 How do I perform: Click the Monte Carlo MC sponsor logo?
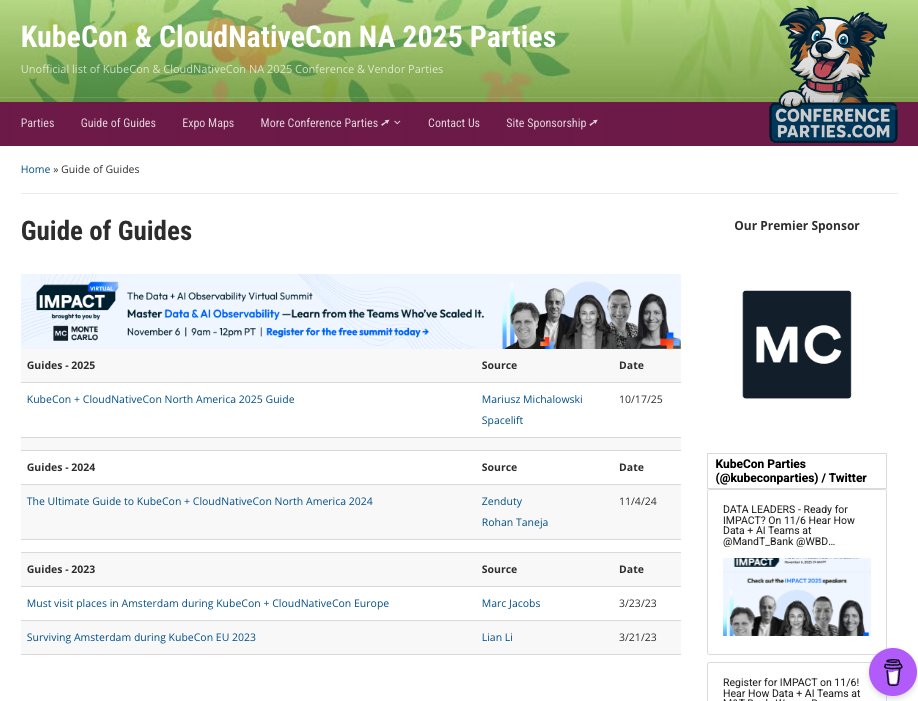point(796,344)
